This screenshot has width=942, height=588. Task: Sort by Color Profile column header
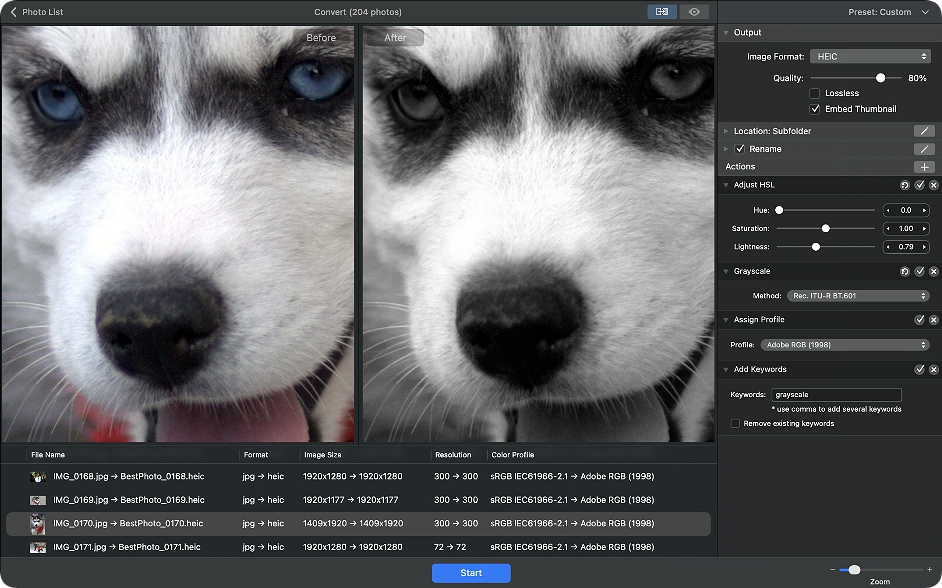(512, 455)
